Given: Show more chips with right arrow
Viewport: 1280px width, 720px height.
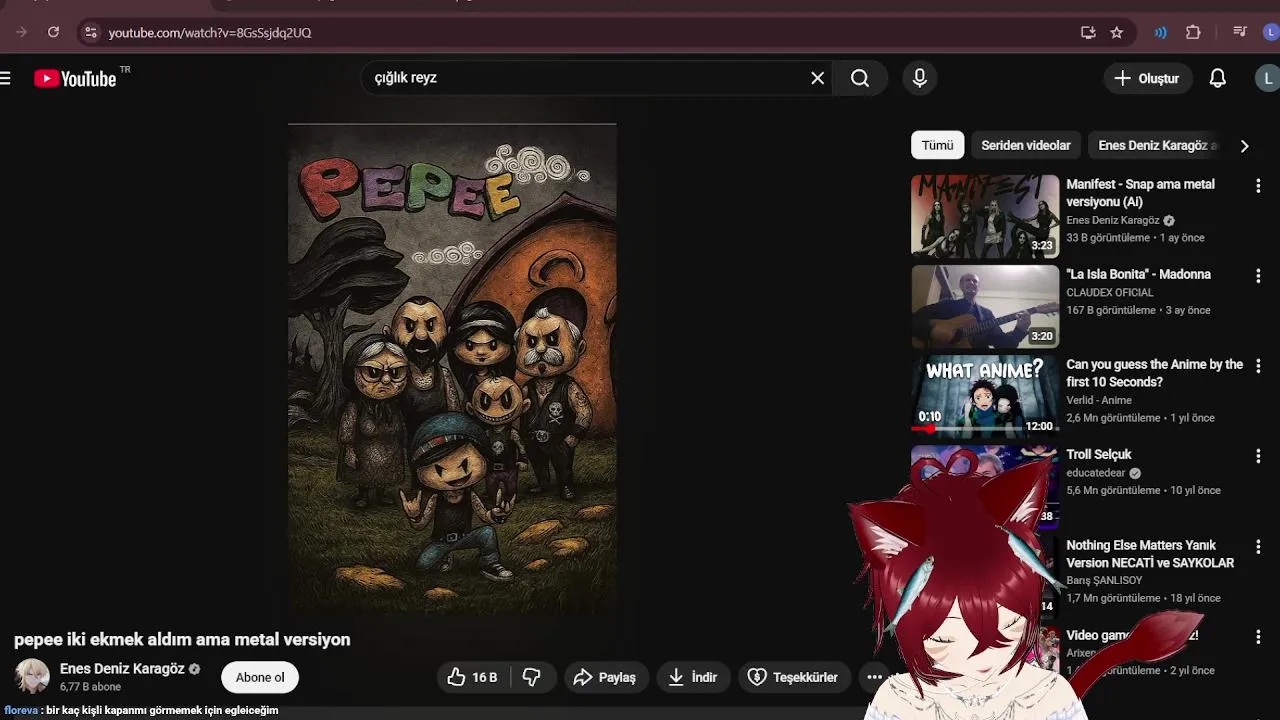Looking at the screenshot, I should coord(1244,145).
